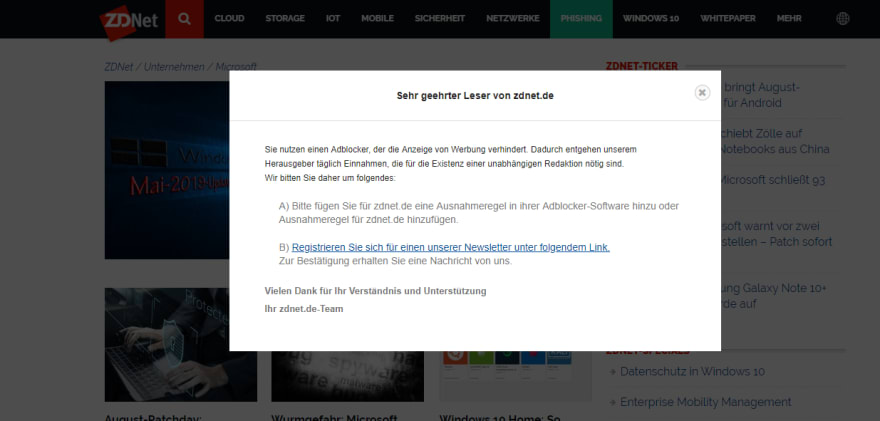Viewport: 880px width, 421px height.
Task: Close the adblocker notice dialog
Action: [702, 93]
